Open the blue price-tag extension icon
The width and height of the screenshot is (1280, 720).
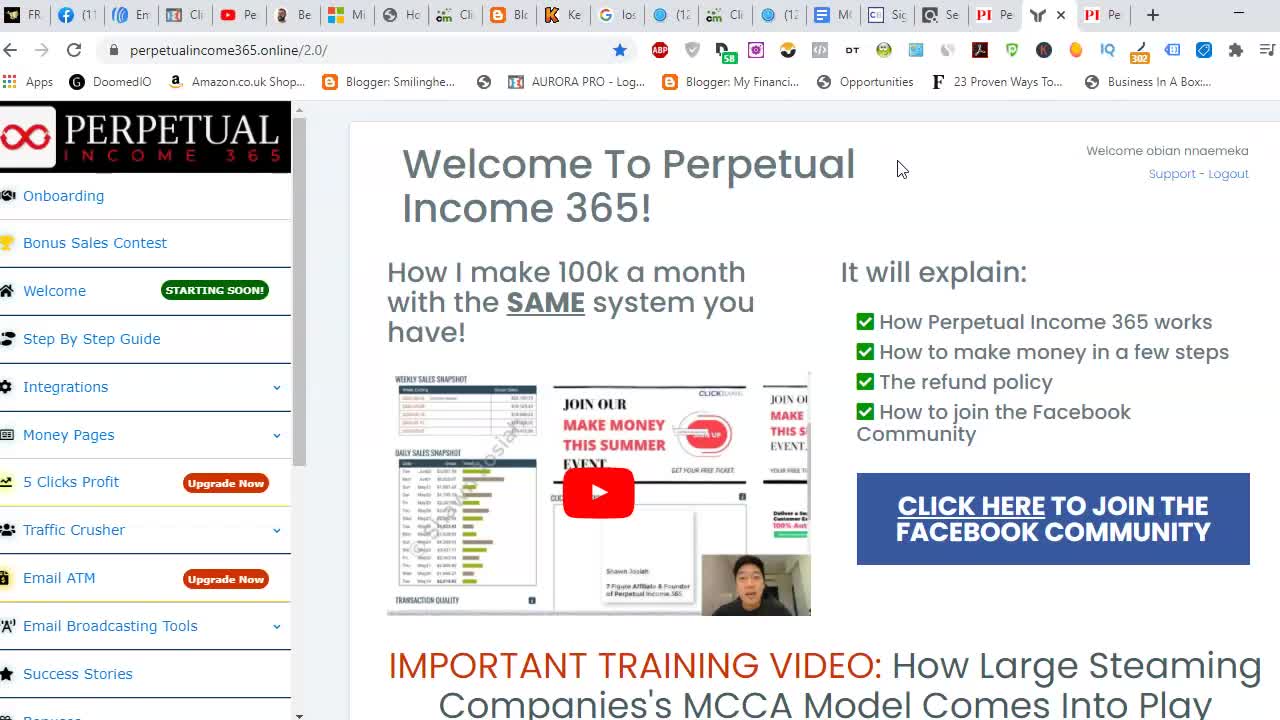pyautogui.click(x=1204, y=50)
